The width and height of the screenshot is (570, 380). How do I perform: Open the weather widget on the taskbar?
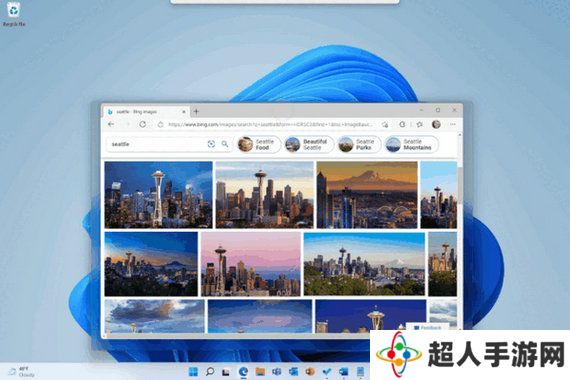pos(22,372)
